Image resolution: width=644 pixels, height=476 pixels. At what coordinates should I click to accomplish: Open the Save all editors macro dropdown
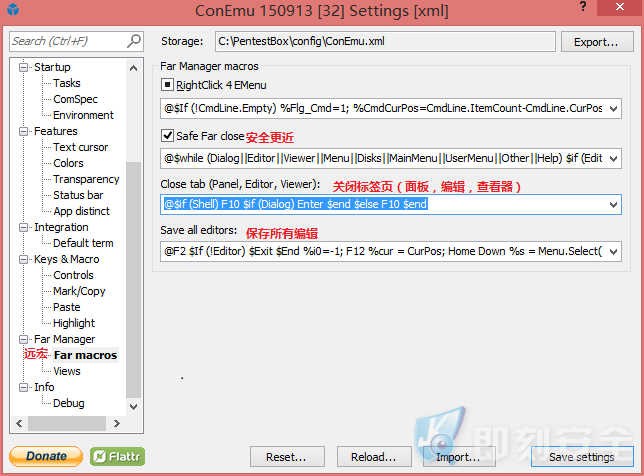tap(613, 252)
